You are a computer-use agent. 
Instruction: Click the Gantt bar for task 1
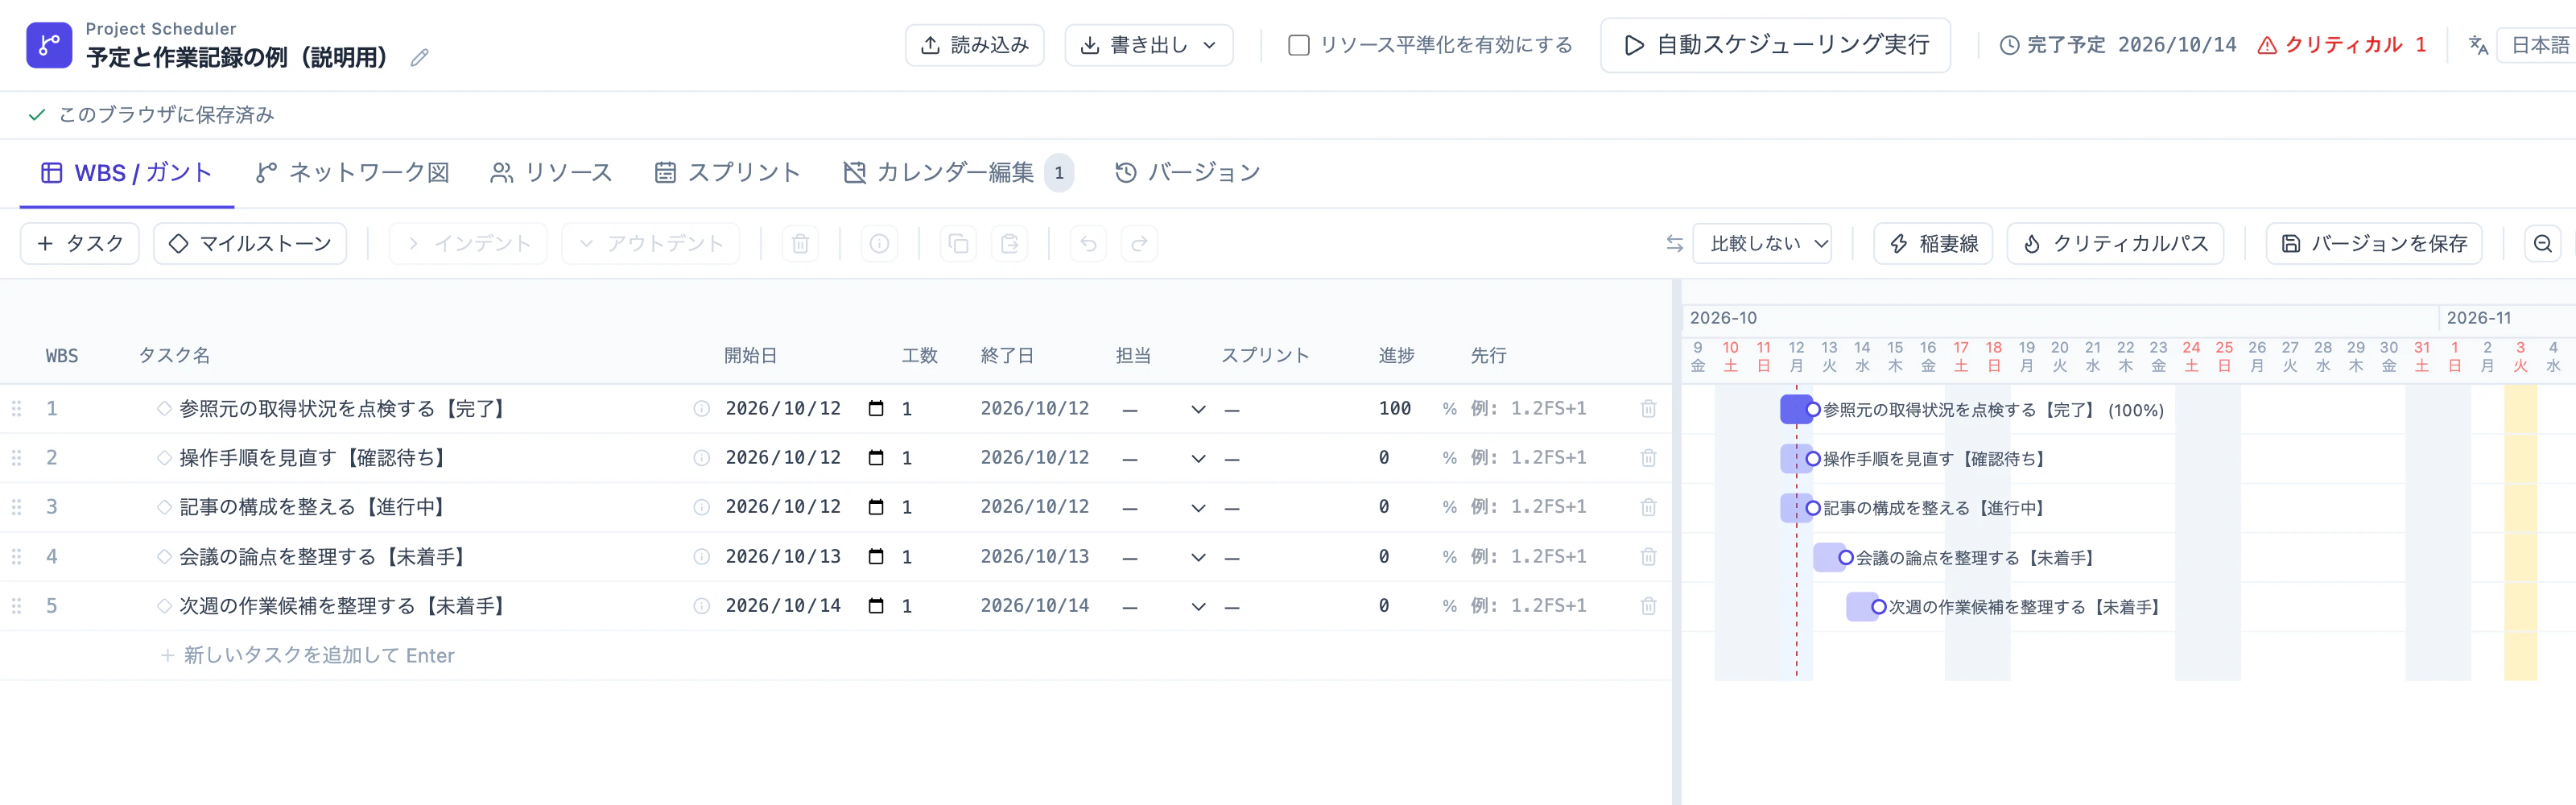click(1797, 409)
